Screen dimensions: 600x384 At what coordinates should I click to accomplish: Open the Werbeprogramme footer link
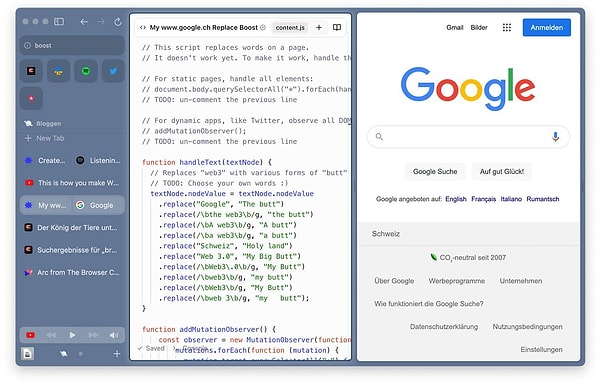[x=457, y=281]
